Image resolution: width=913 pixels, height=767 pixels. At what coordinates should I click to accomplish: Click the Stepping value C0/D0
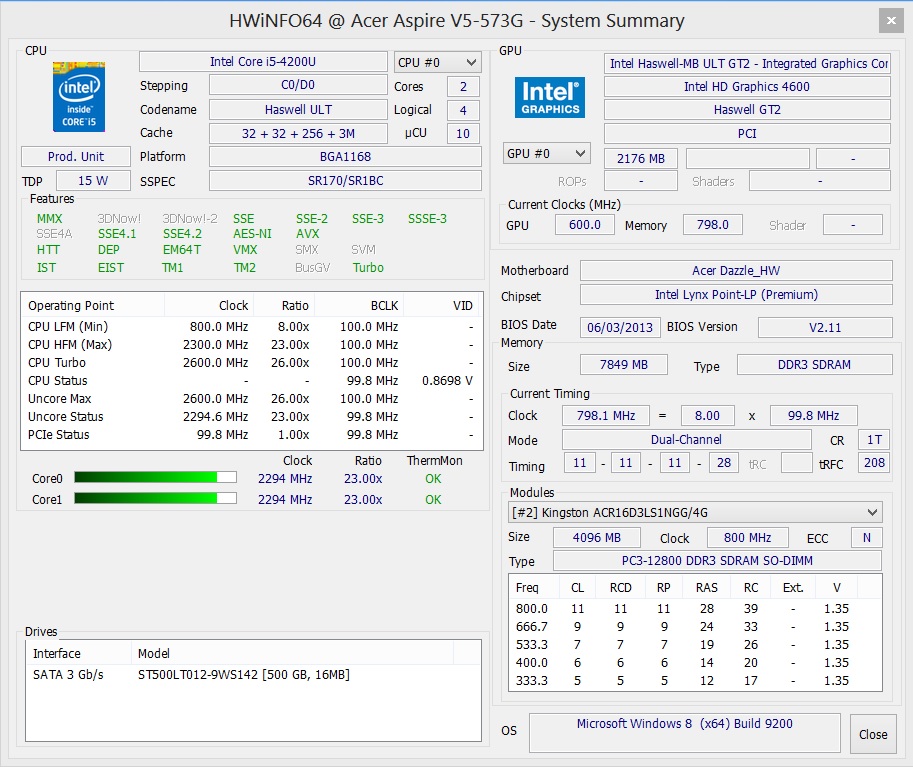298,85
